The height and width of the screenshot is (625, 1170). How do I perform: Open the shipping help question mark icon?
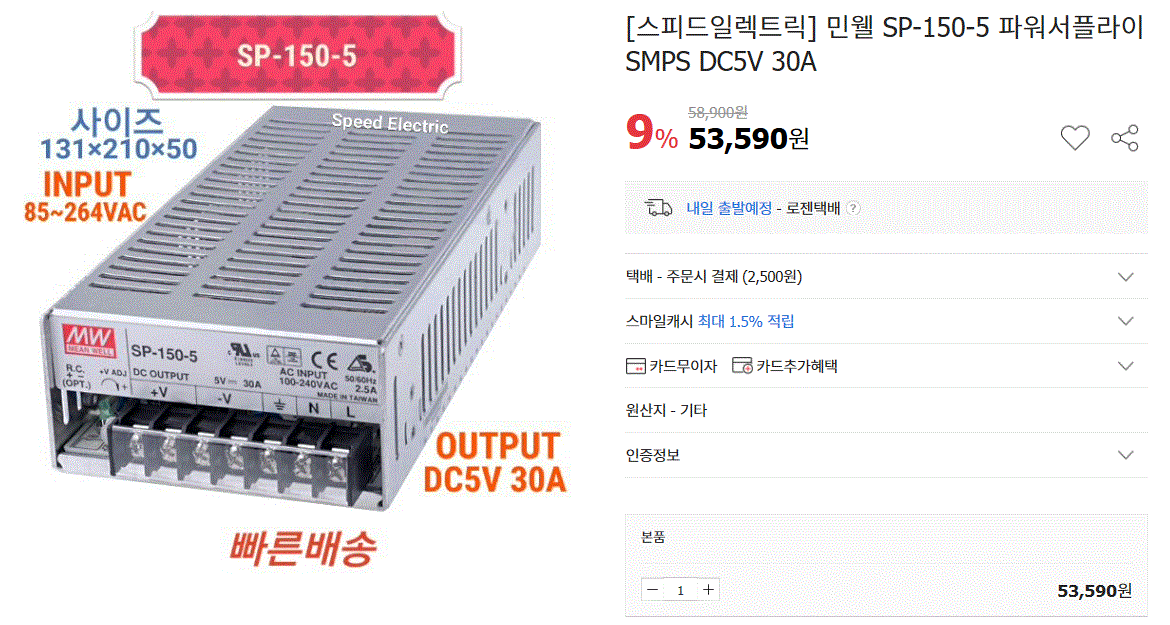click(853, 209)
